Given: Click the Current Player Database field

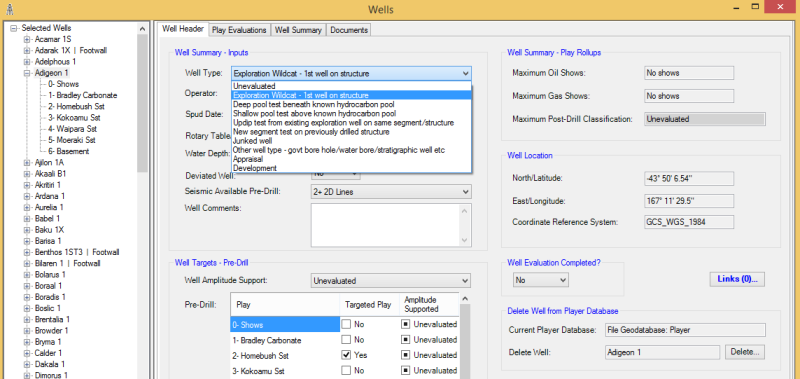Looking at the screenshot, I should click(x=685, y=330).
